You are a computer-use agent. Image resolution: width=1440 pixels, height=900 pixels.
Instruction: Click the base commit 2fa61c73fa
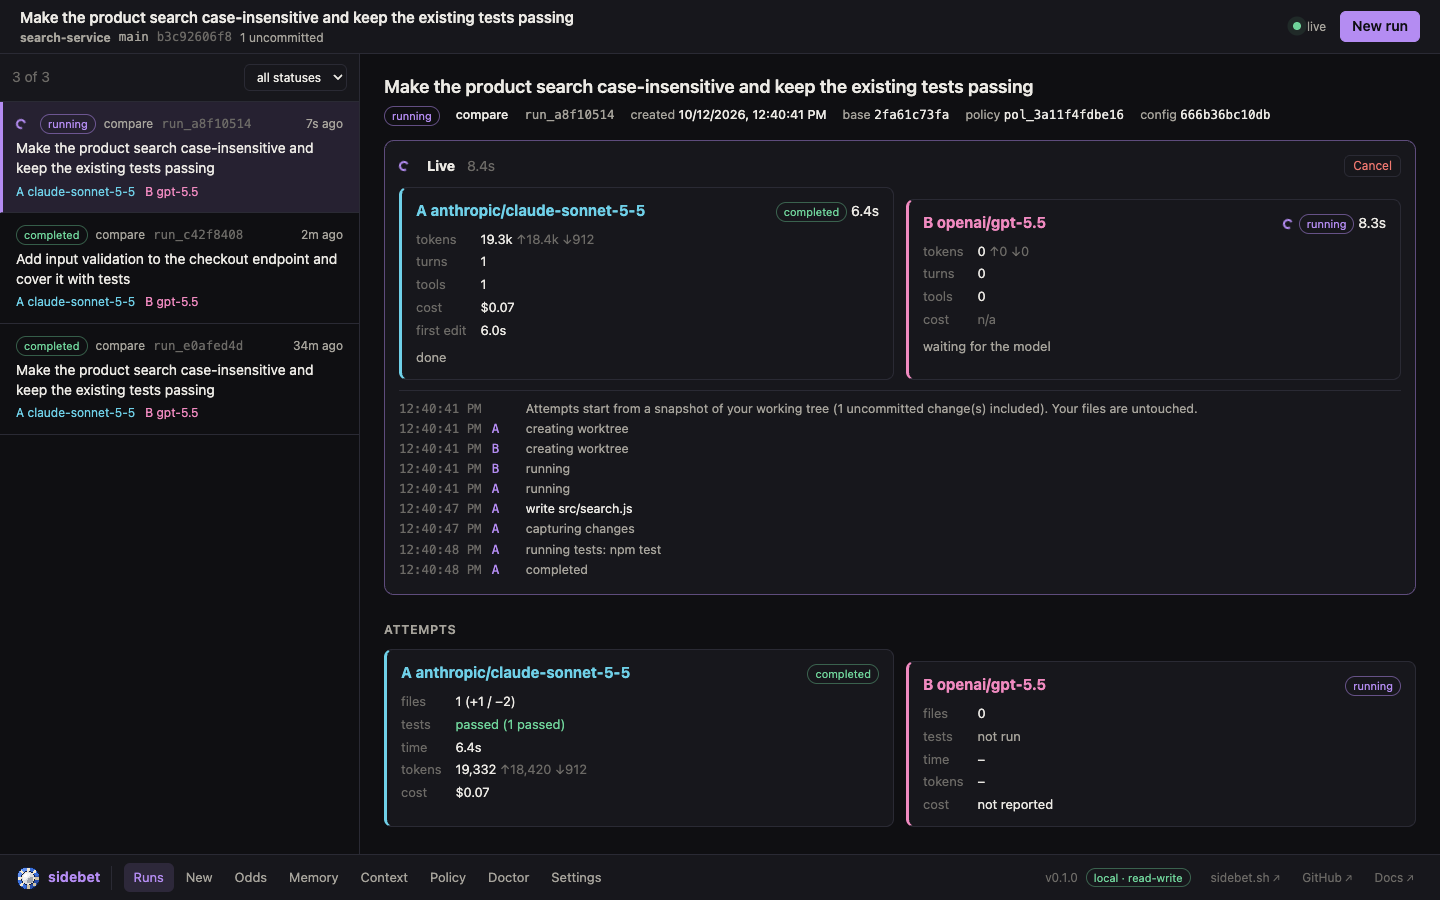(x=911, y=115)
